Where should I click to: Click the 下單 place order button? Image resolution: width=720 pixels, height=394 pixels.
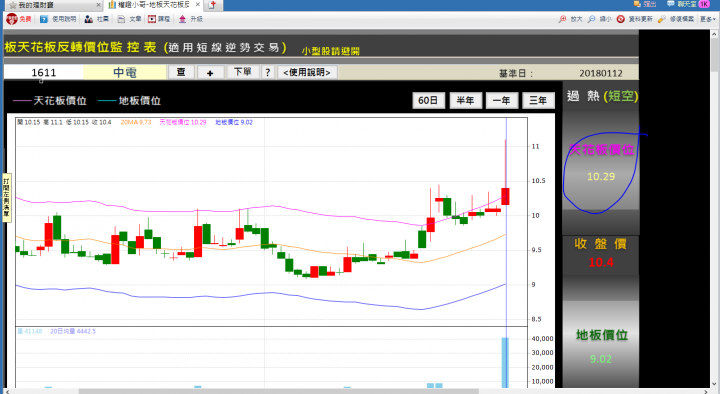coord(242,72)
